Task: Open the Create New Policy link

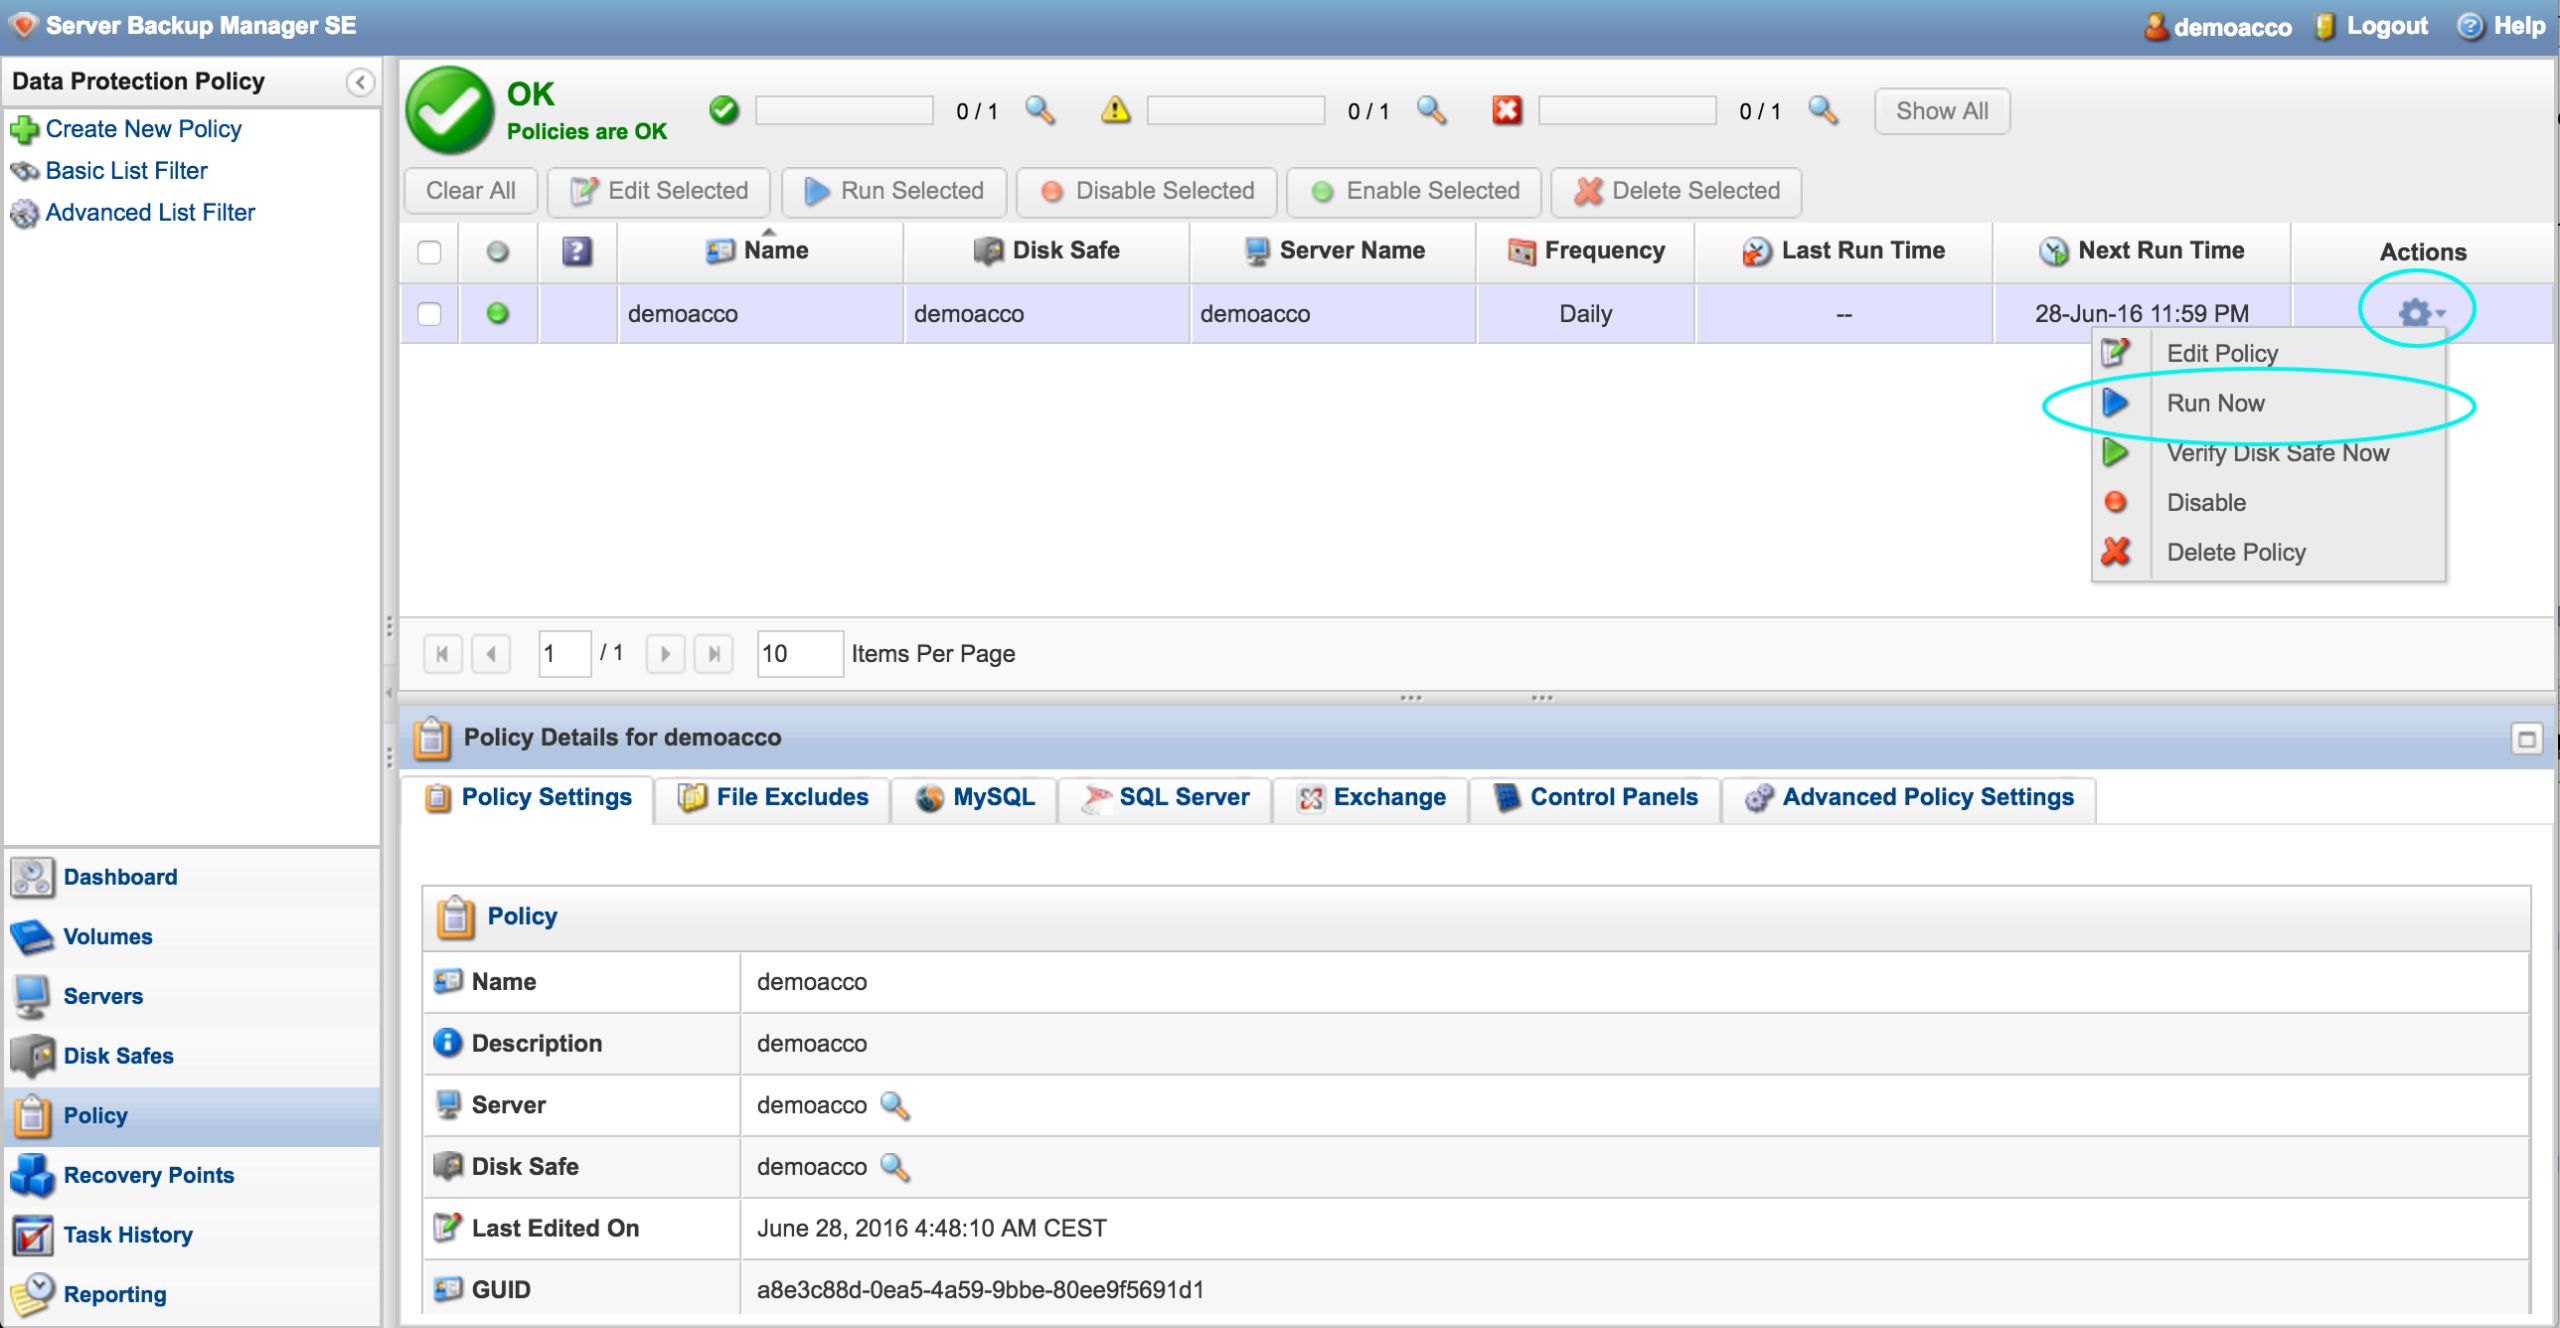Action: (x=143, y=129)
